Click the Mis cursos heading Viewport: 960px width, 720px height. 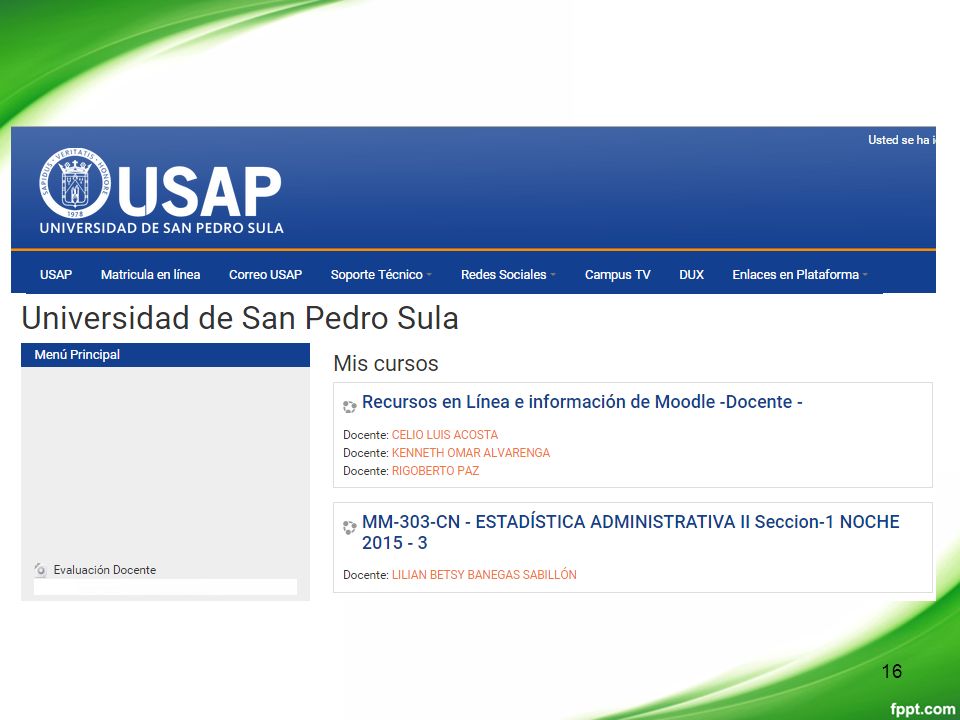pos(386,364)
